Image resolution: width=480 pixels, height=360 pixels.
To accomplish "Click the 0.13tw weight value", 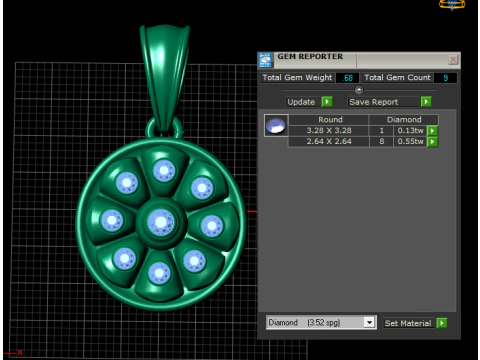I will click(410, 131).
